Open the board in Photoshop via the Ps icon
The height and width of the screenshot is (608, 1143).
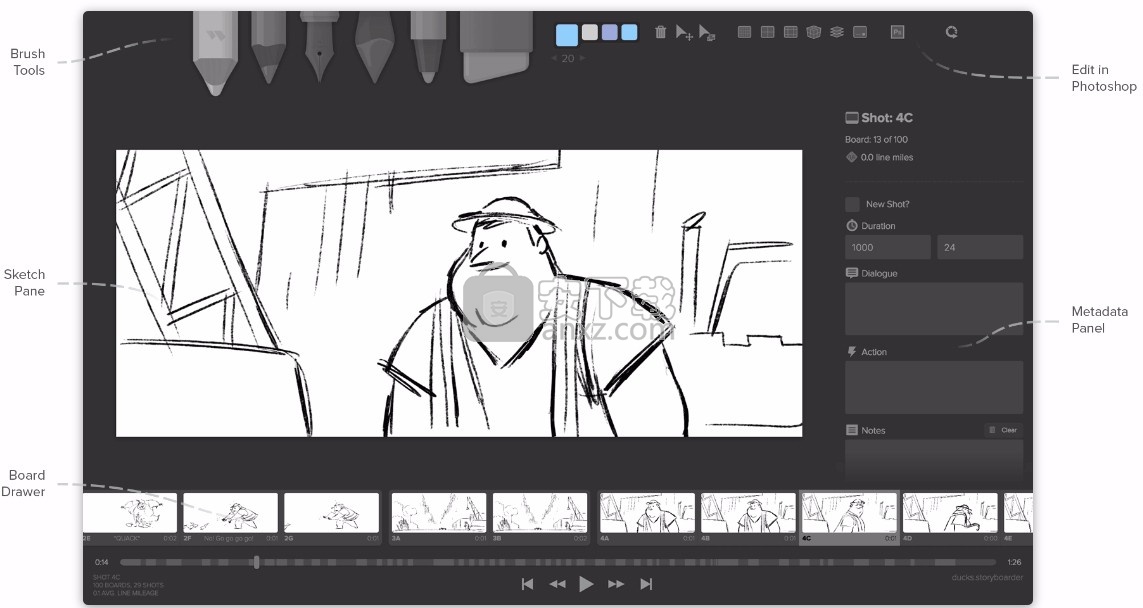coord(897,31)
